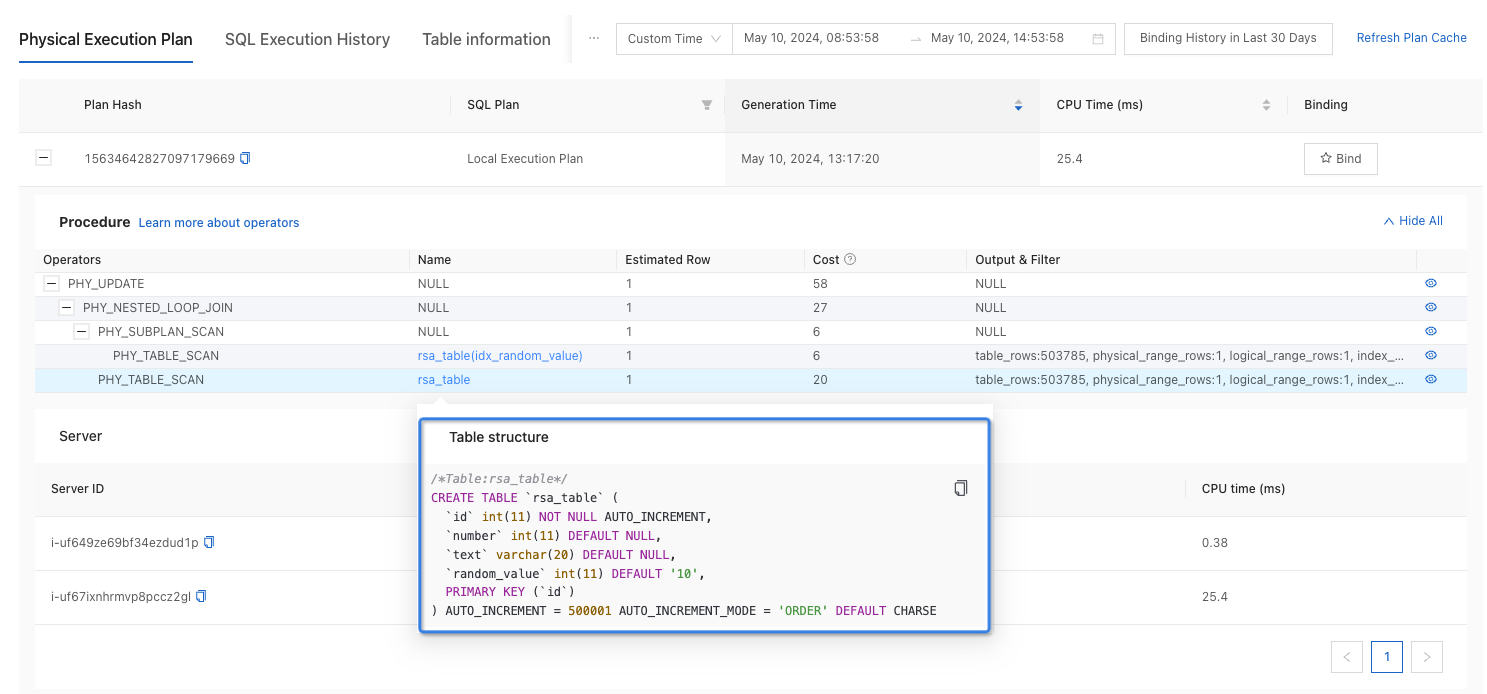The height and width of the screenshot is (694, 1487).
Task: Open Learn more about operators link
Action: [219, 223]
